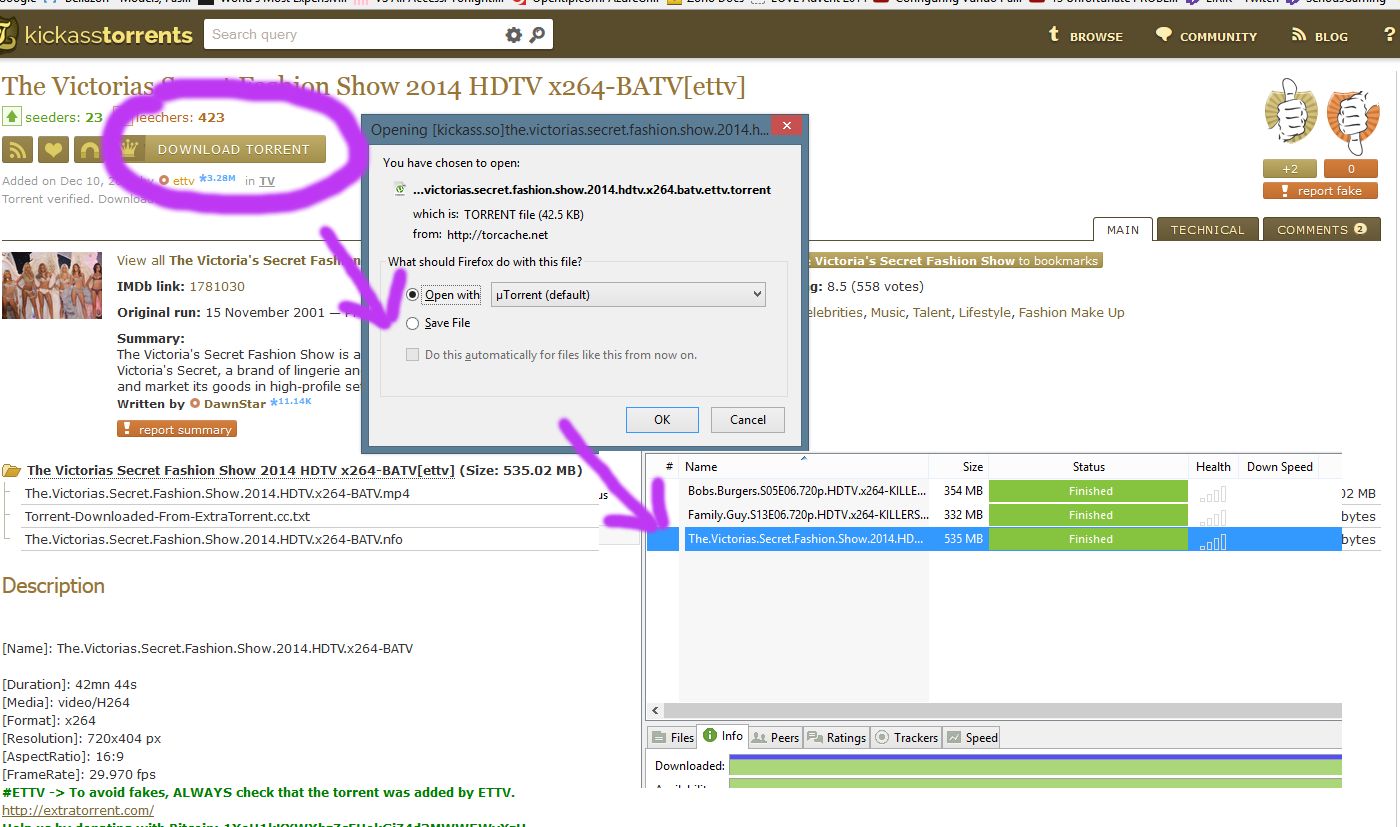1400x827 pixels.
Task: Click the Download Torrent button
Action: tap(233, 150)
